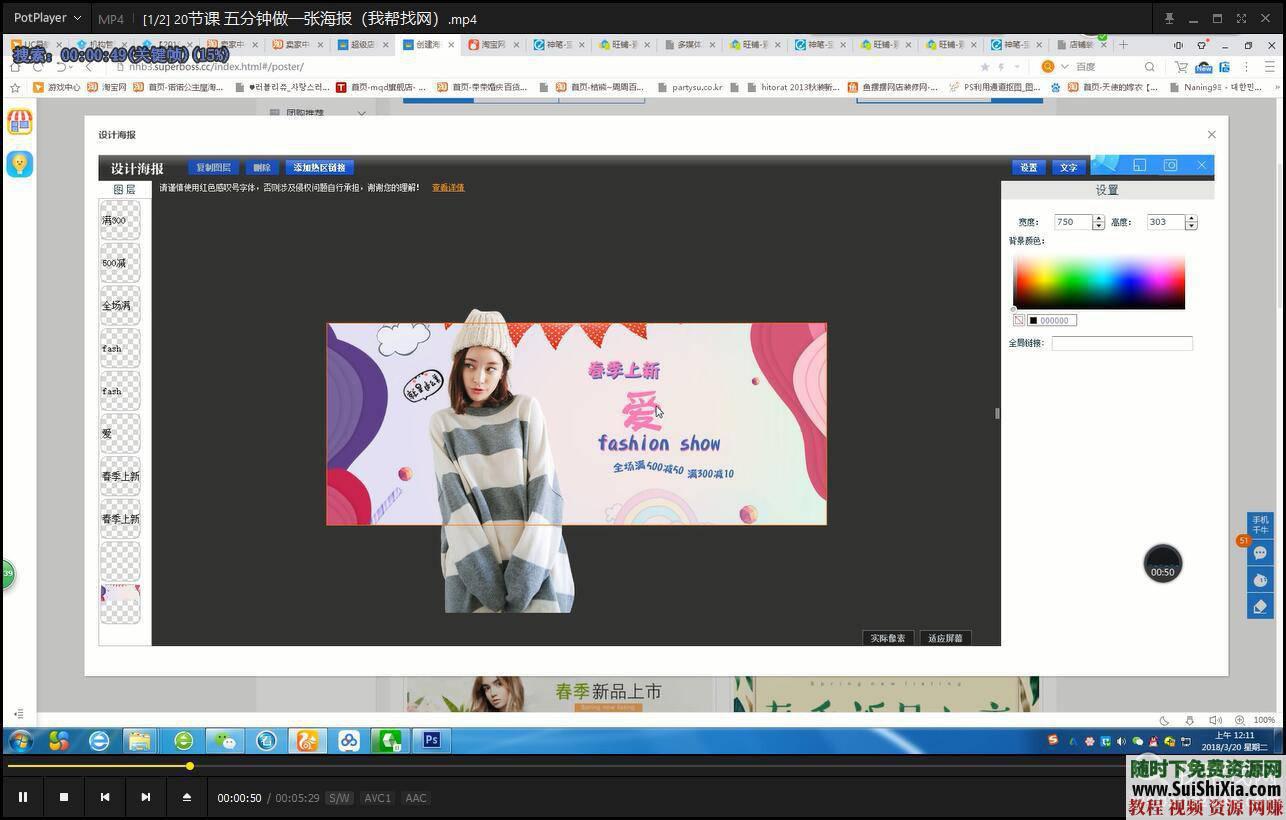Skip to the next video file
The image size is (1286, 820).
point(146,797)
